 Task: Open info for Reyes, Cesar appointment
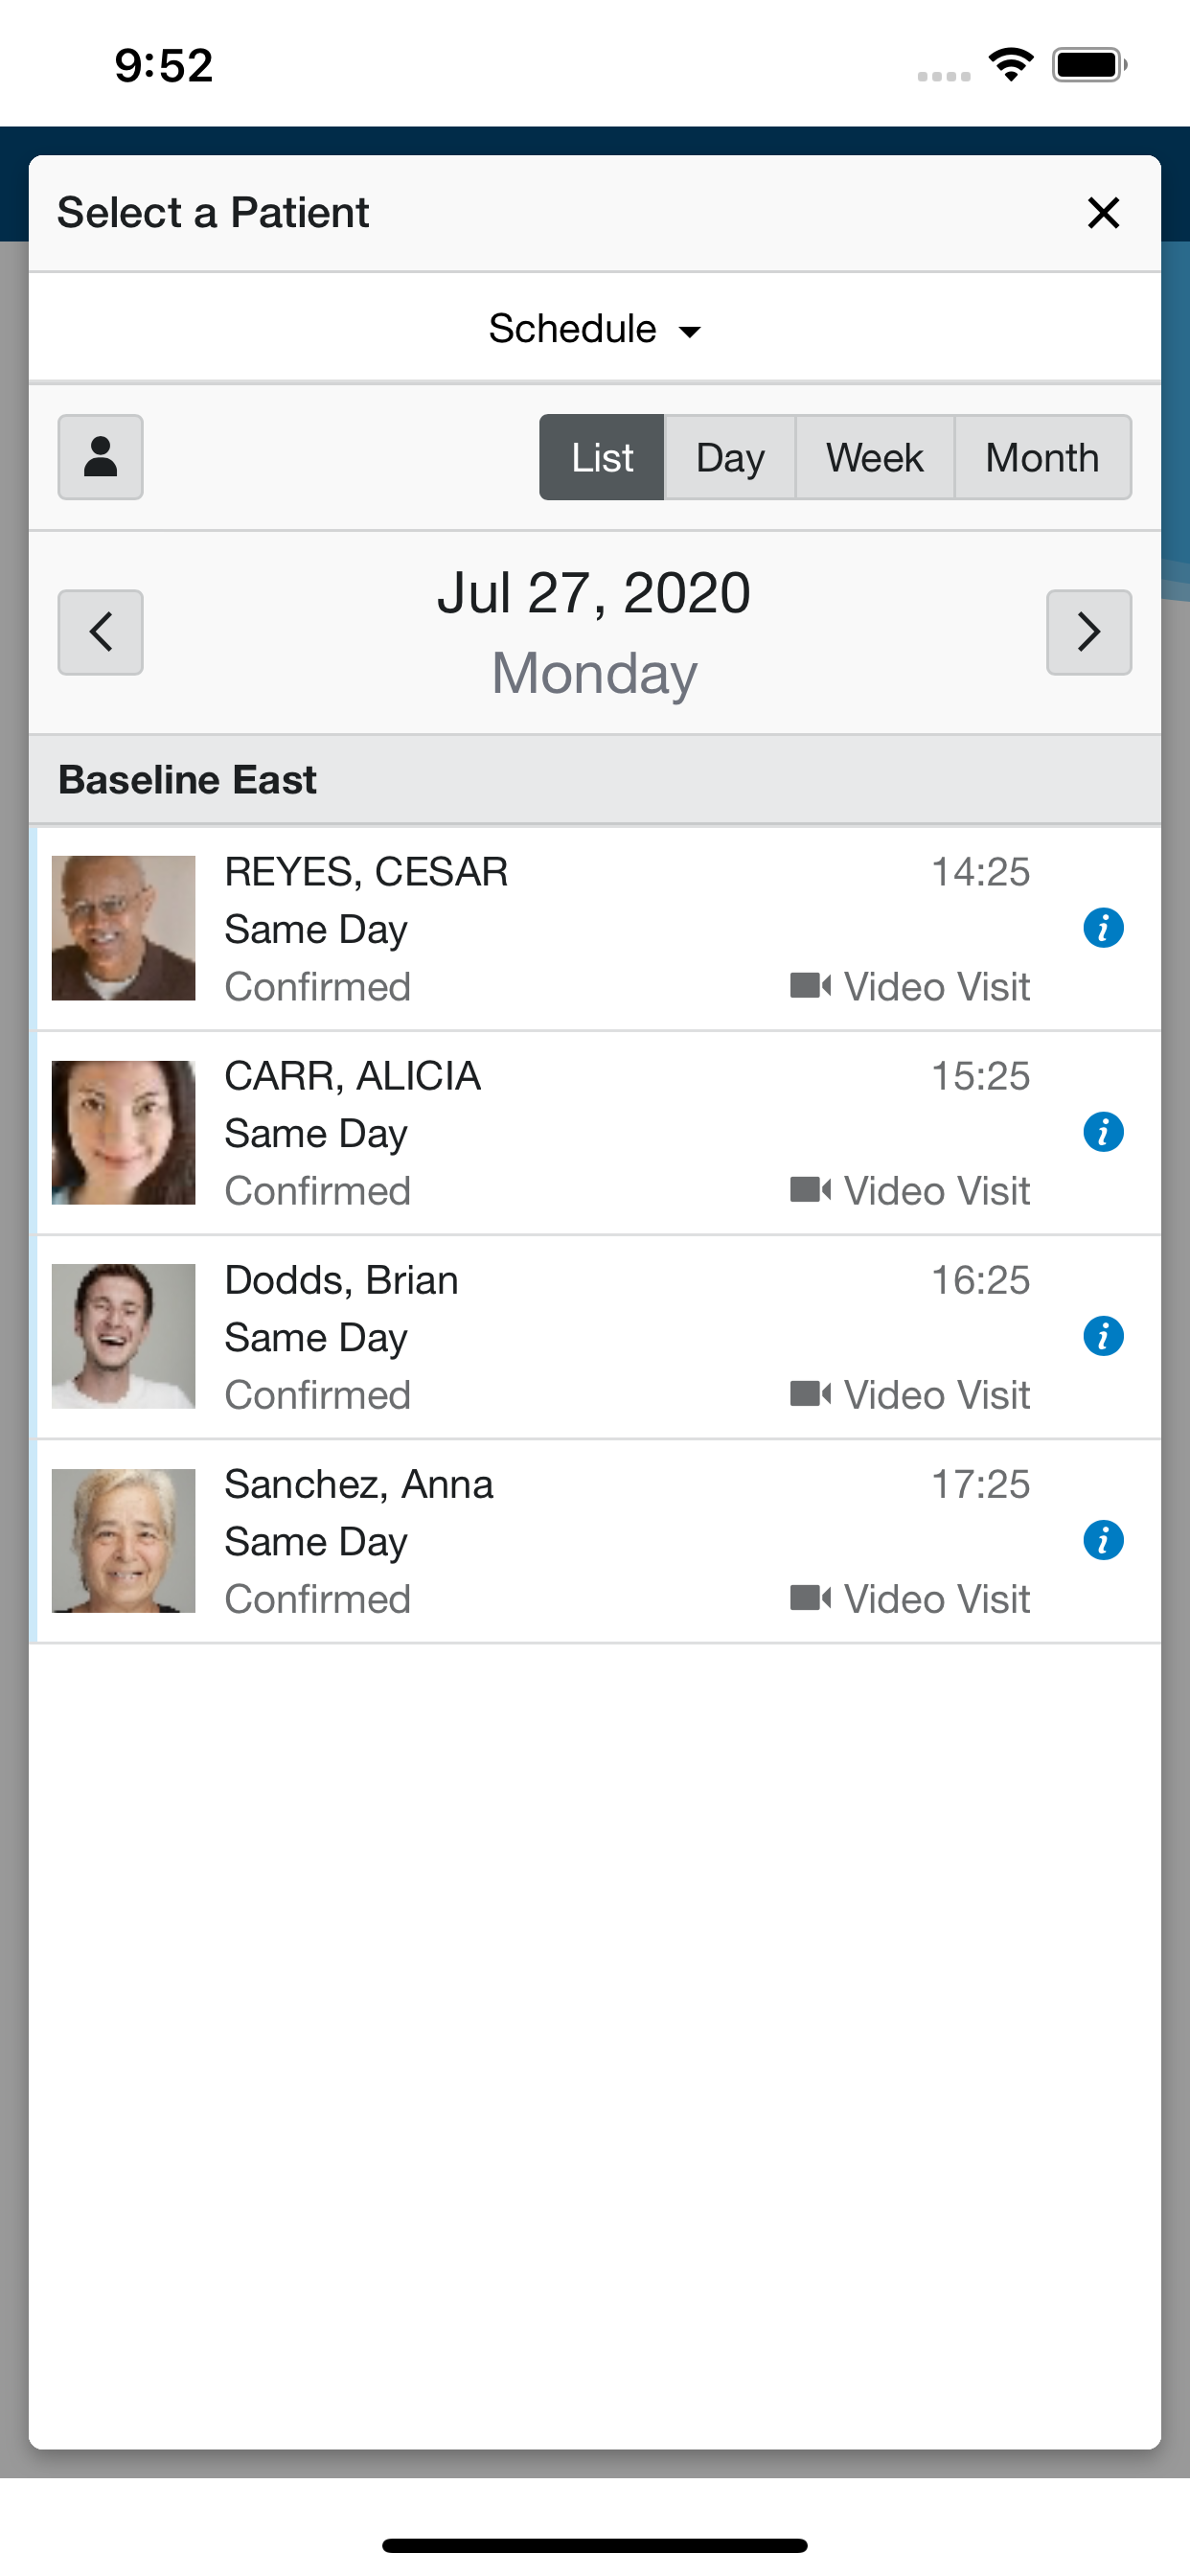click(1103, 928)
